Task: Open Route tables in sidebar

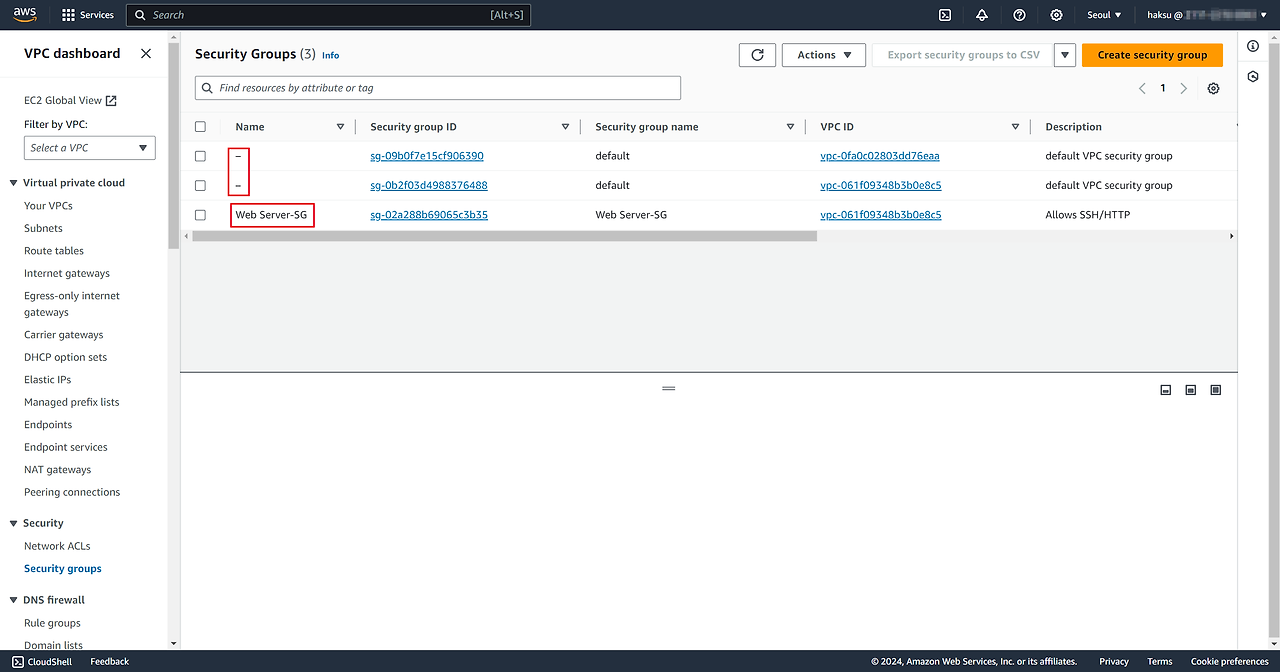Action: (x=54, y=251)
